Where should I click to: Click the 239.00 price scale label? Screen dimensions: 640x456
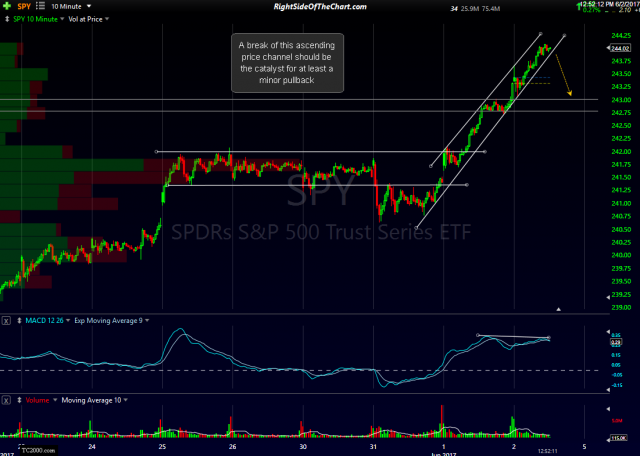619,307
